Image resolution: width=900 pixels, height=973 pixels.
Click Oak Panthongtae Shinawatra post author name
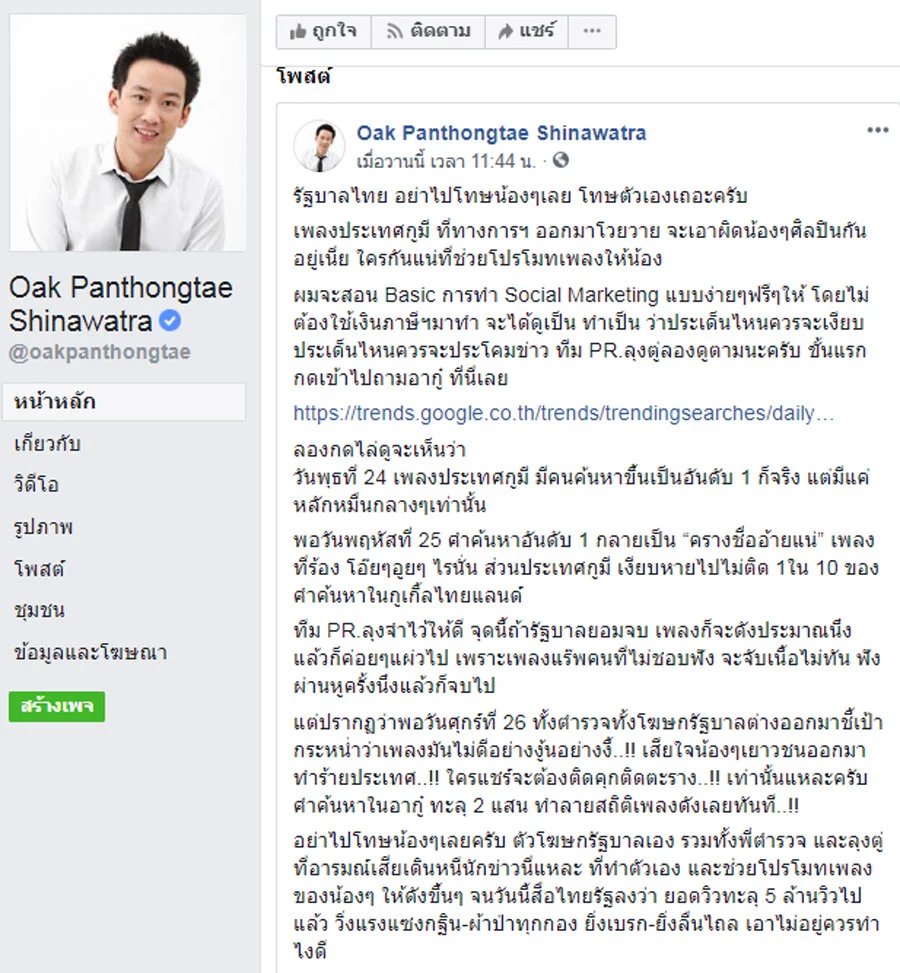click(502, 133)
